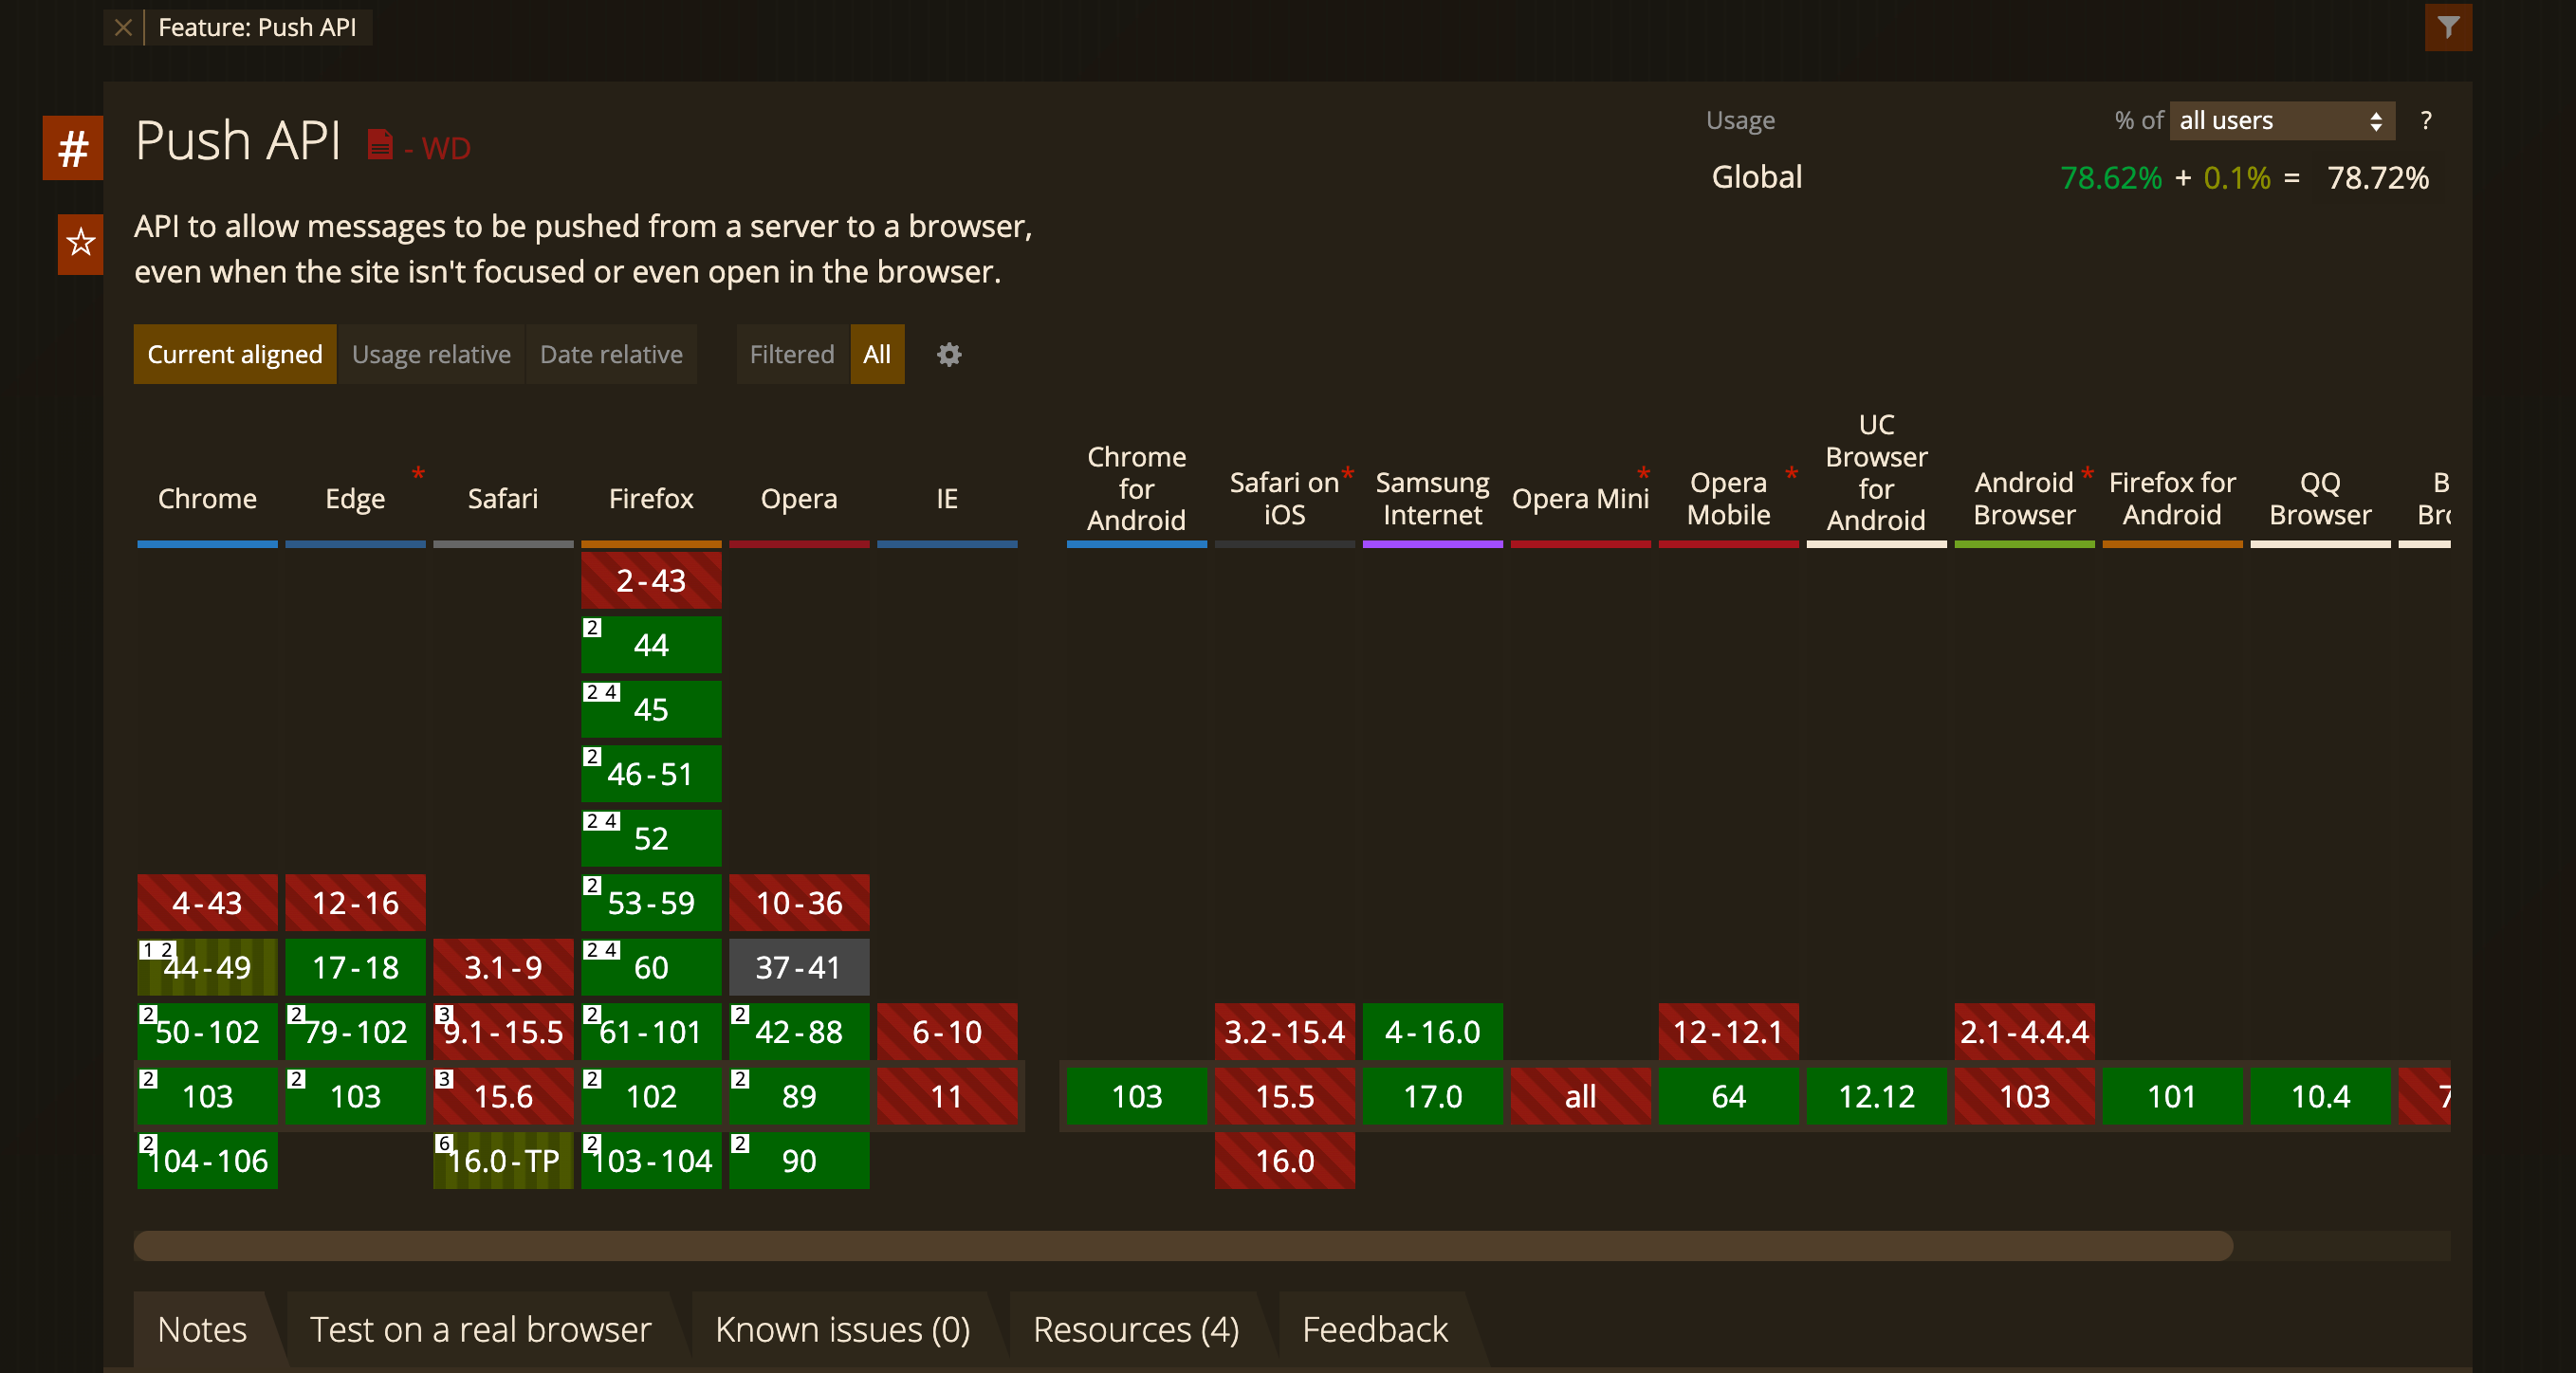Click the asterisk next to Opera Mini
Screen dimensions: 2576x1373
[1643, 473]
